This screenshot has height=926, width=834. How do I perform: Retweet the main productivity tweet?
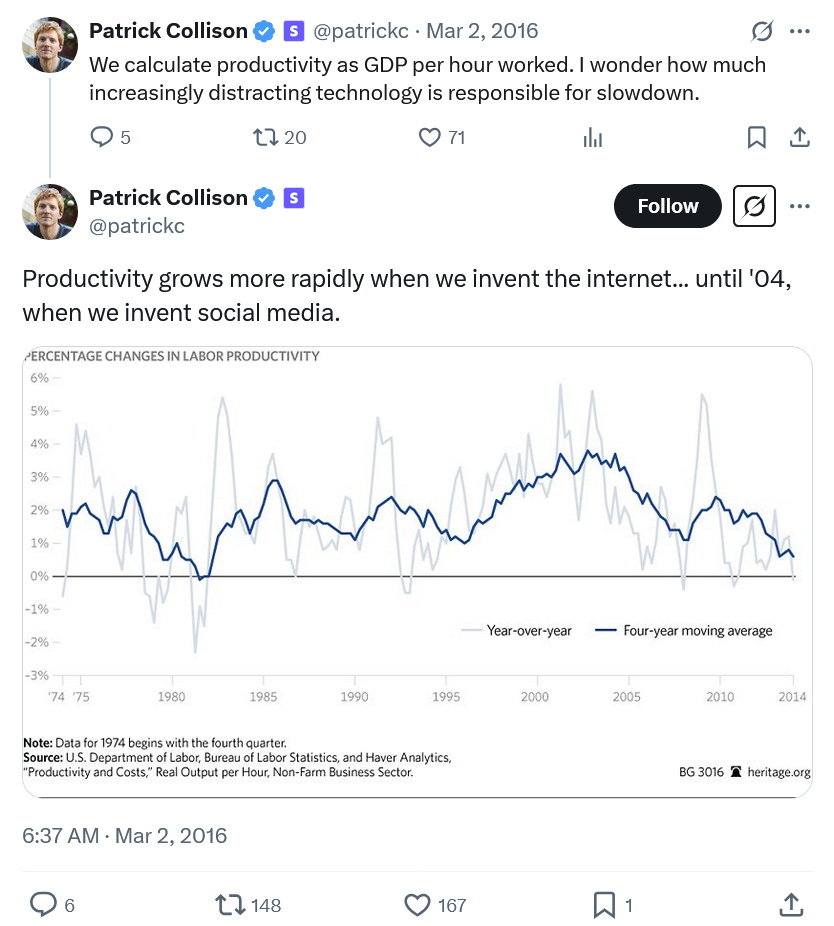tap(231, 905)
